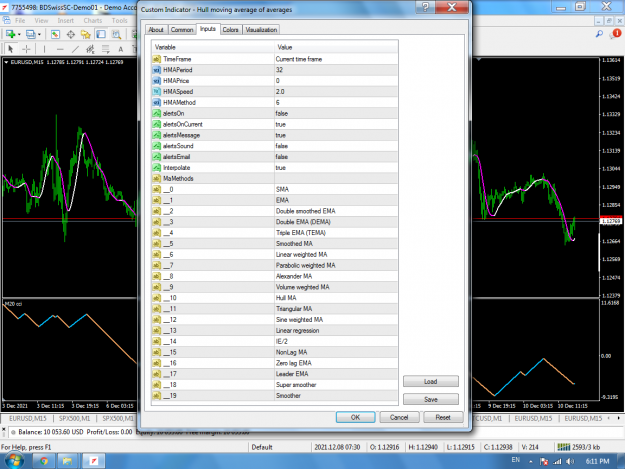Change alertsOnCurrent true value

point(336,124)
